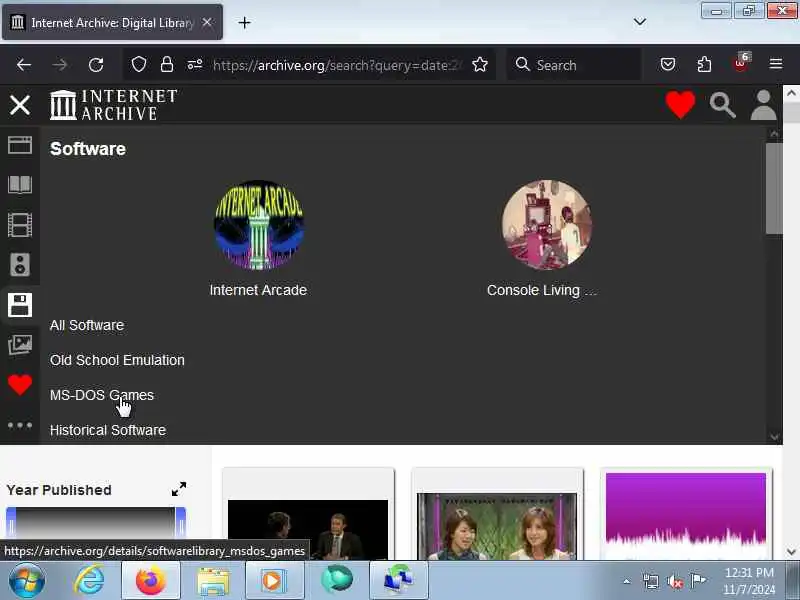Click the page scrollbar up arrow
The height and width of the screenshot is (600, 800).
tap(791, 94)
